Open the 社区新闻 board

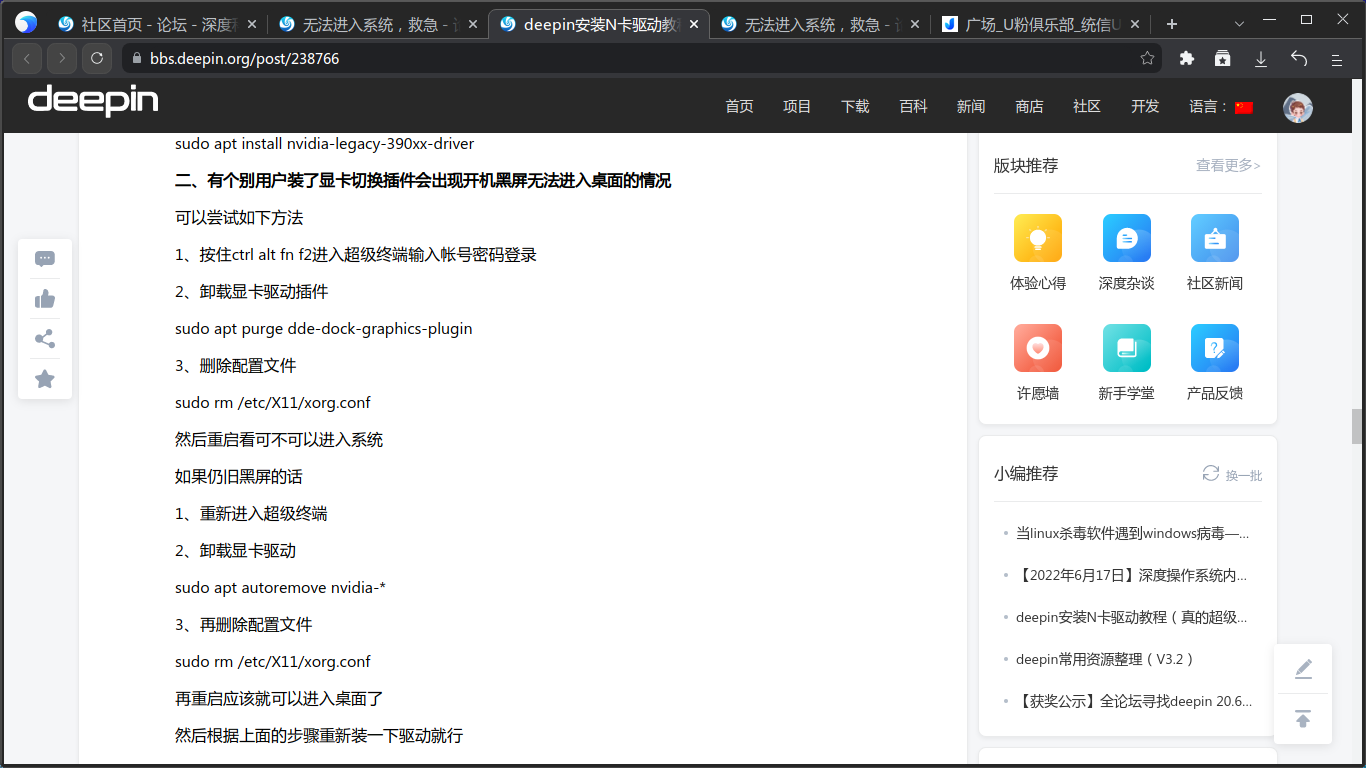(1215, 252)
